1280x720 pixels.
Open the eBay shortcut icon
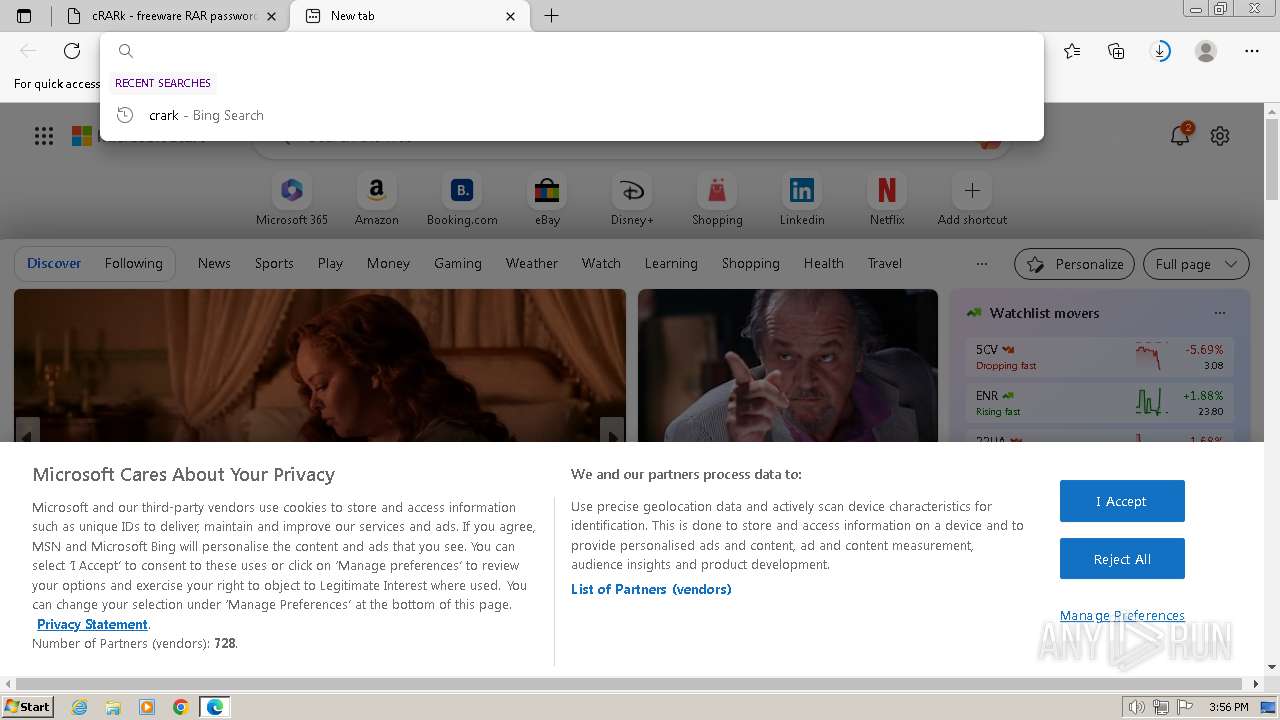click(547, 190)
